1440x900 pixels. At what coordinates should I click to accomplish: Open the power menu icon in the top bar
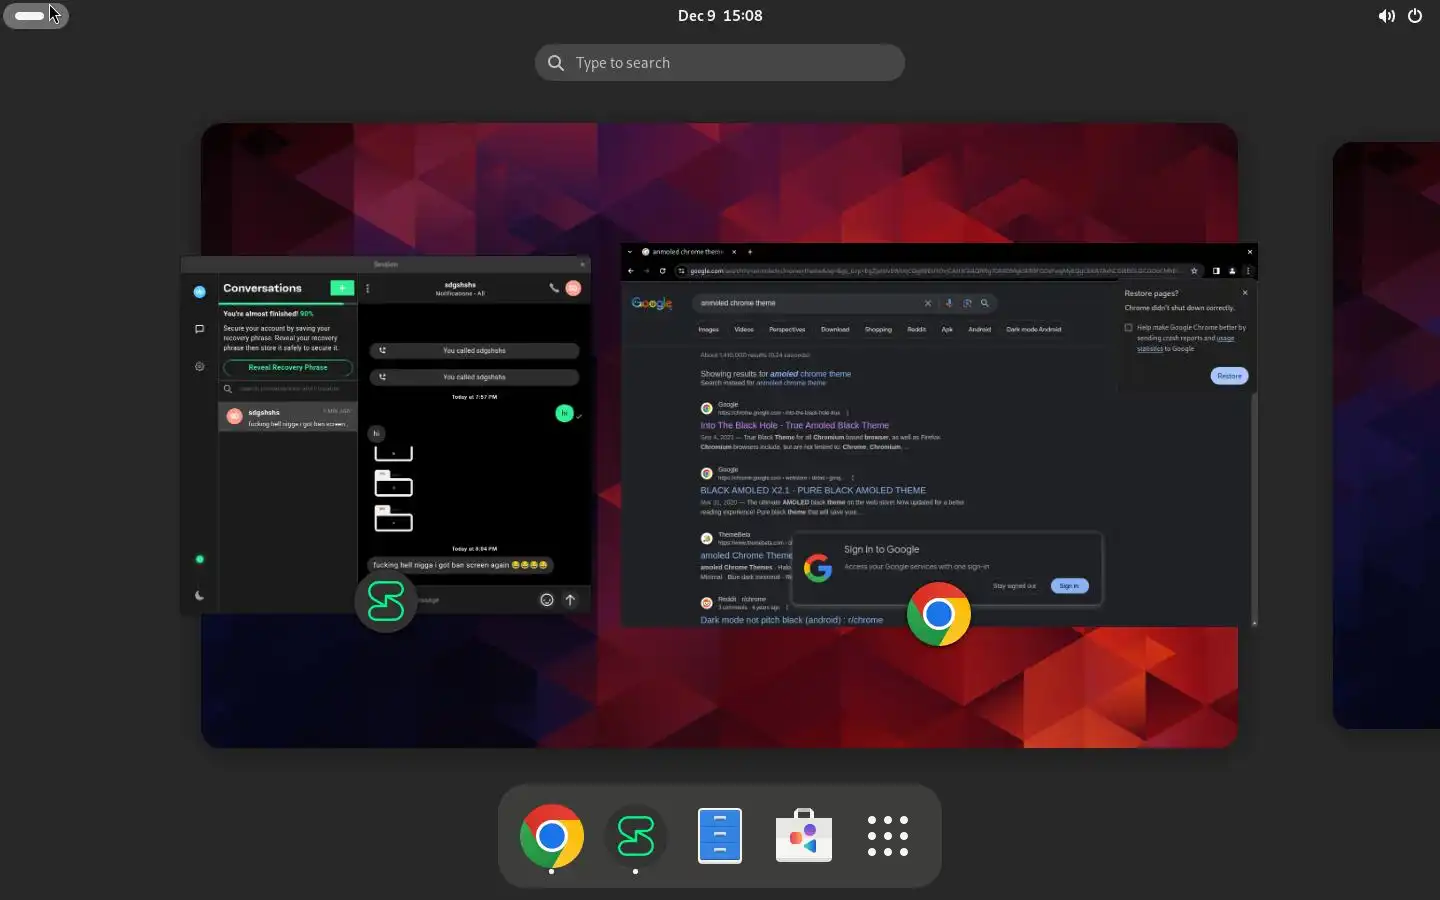coord(1415,15)
